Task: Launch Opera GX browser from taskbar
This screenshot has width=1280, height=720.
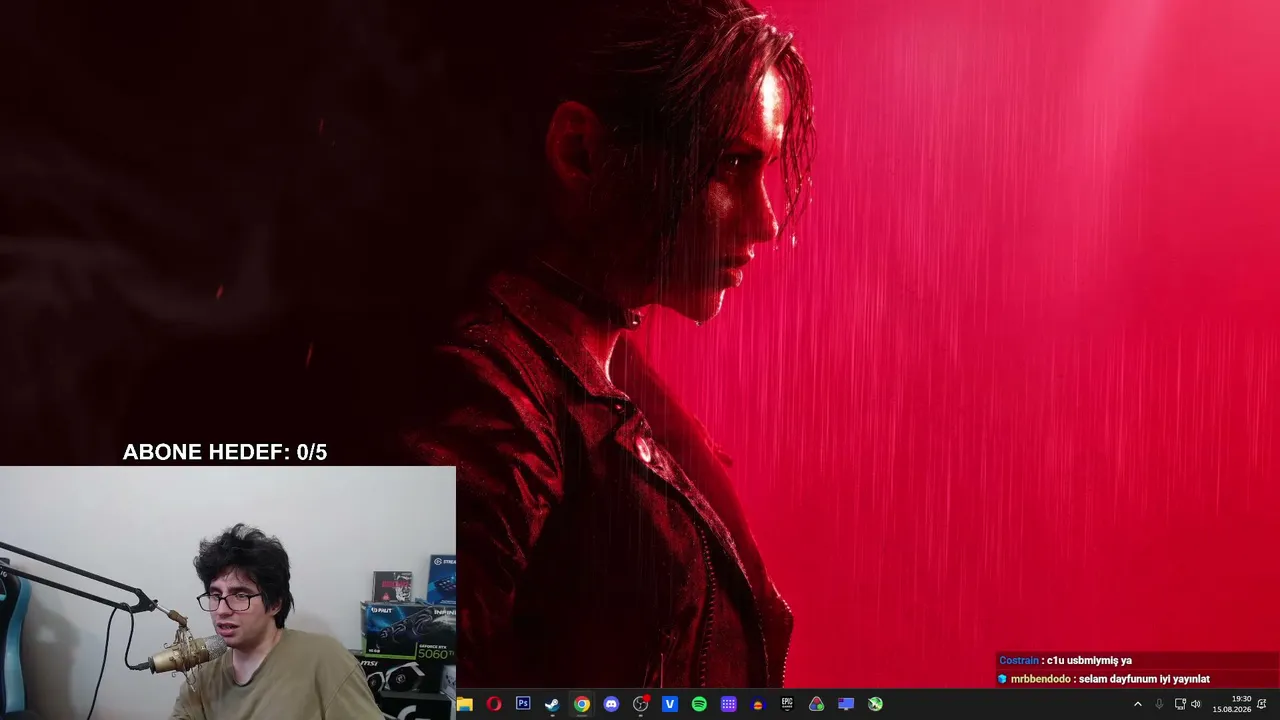Action: [x=494, y=704]
